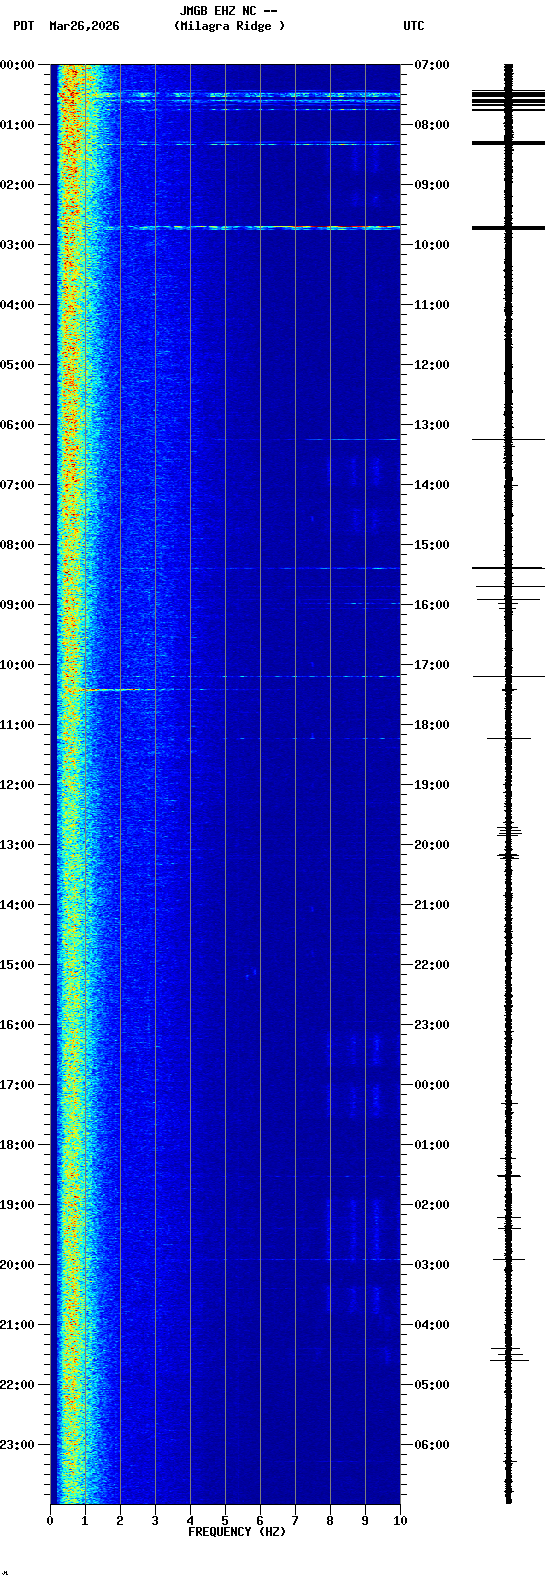Click the "19:00" label on UTC axis

click(431, 785)
